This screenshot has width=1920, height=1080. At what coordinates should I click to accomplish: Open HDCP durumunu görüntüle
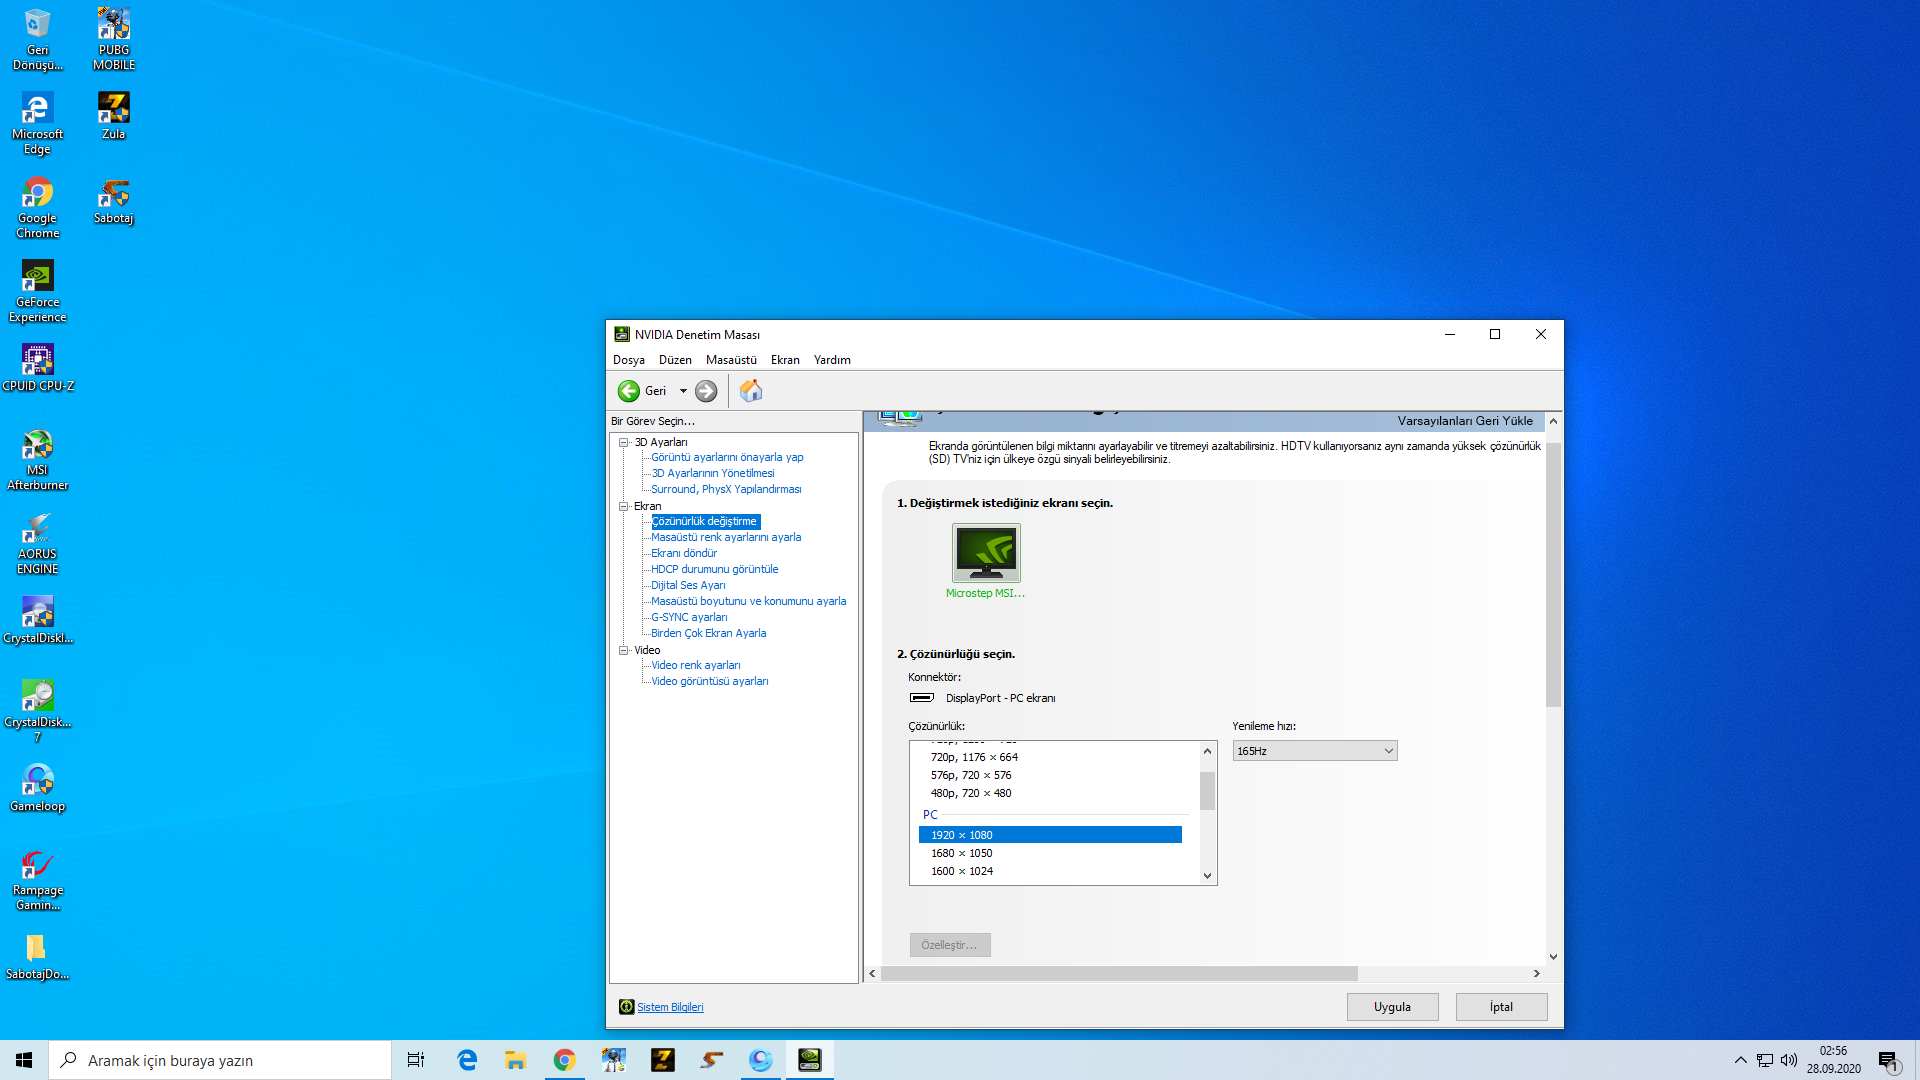(715, 569)
